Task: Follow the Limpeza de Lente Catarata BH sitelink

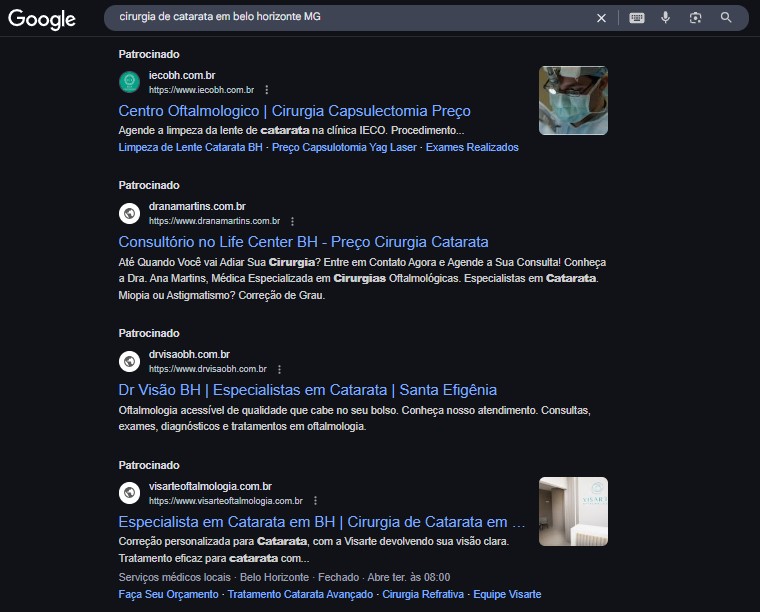Action: (190, 147)
